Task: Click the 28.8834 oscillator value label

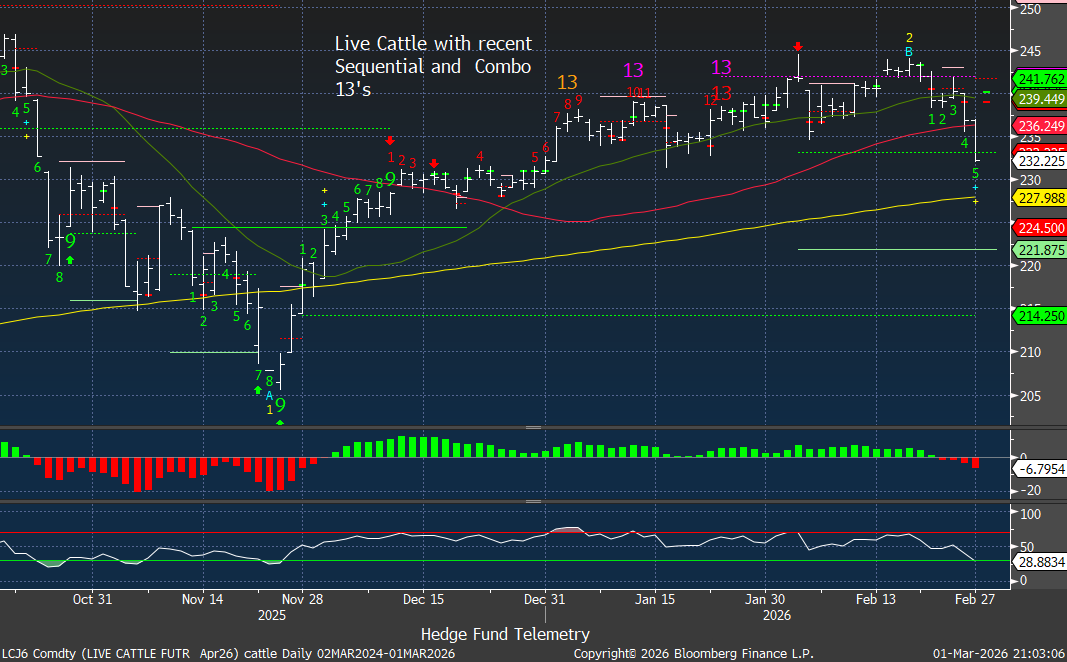Action: coord(1042,565)
